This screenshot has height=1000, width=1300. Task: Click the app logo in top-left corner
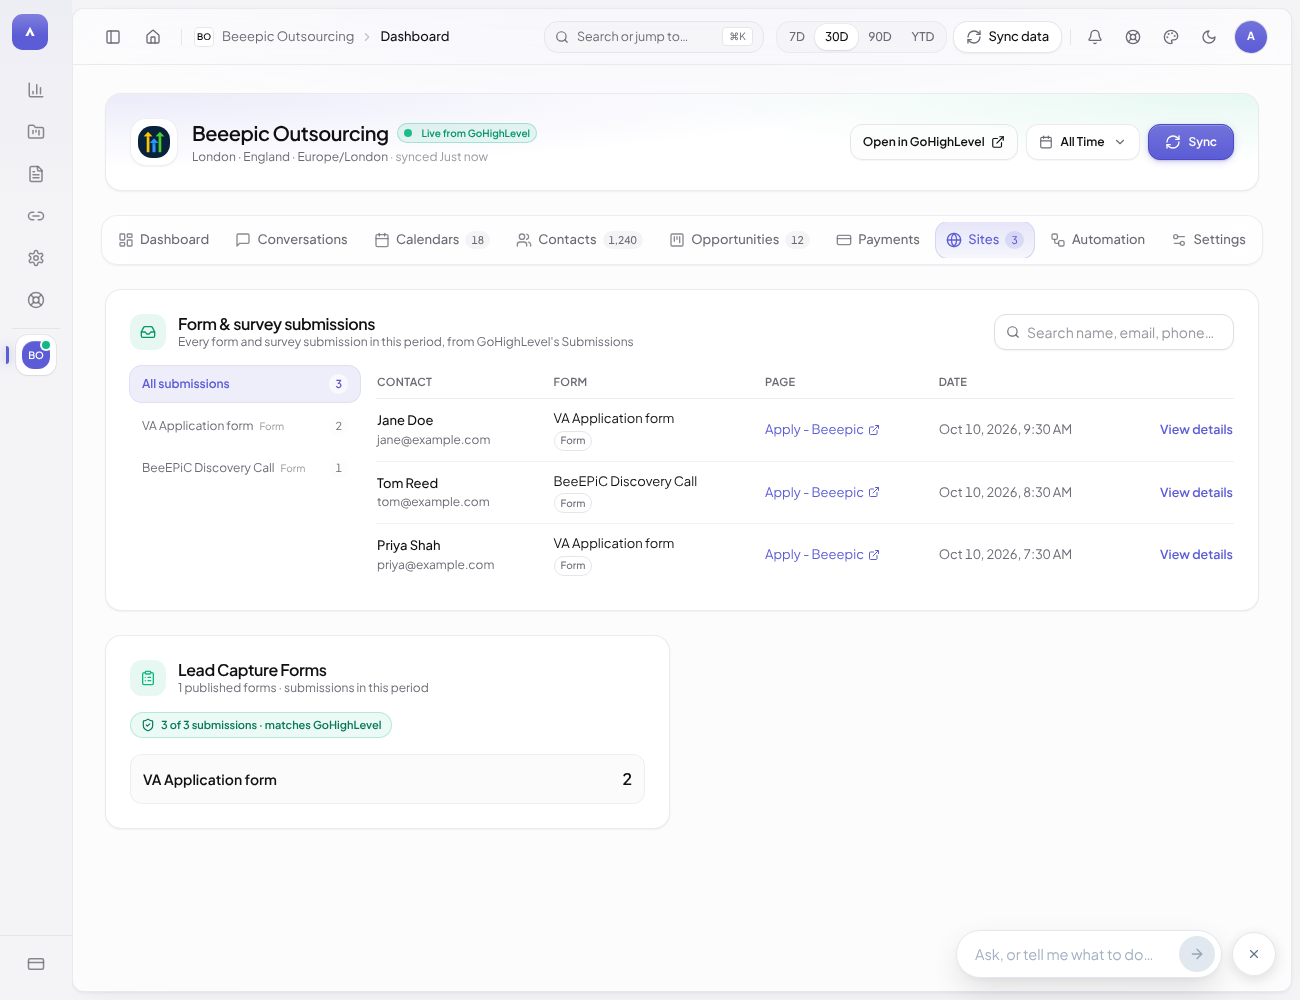(30, 32)
